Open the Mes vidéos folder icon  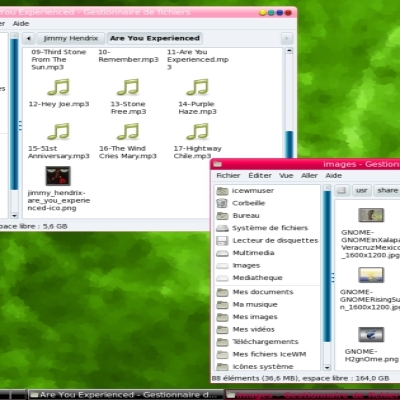[x=222, y=330]
